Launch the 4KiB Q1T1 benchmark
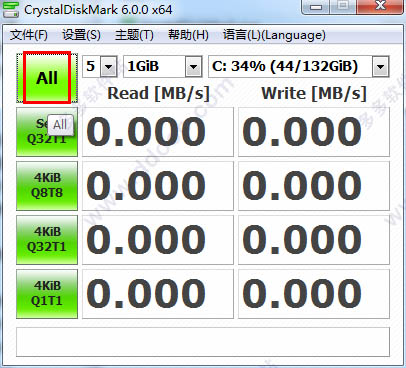Screen dimensions: 406x368 (x=47, y=294)
